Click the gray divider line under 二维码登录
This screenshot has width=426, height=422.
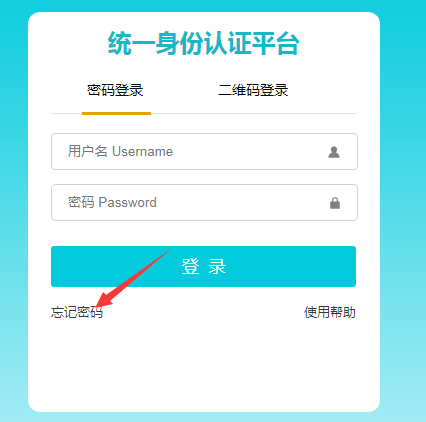[253, 113]
